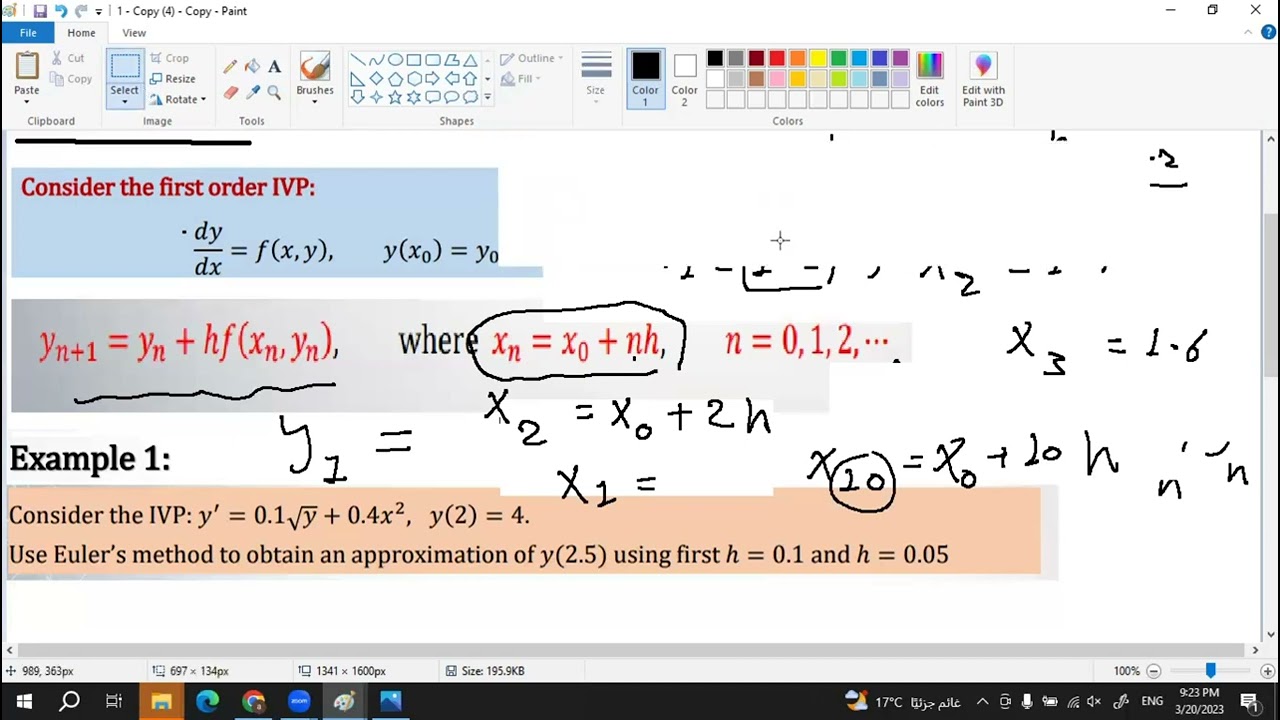Click the Paste clipboard icon
The width and height of the screenshot is (1280, 720).
(x=27, y=66)
